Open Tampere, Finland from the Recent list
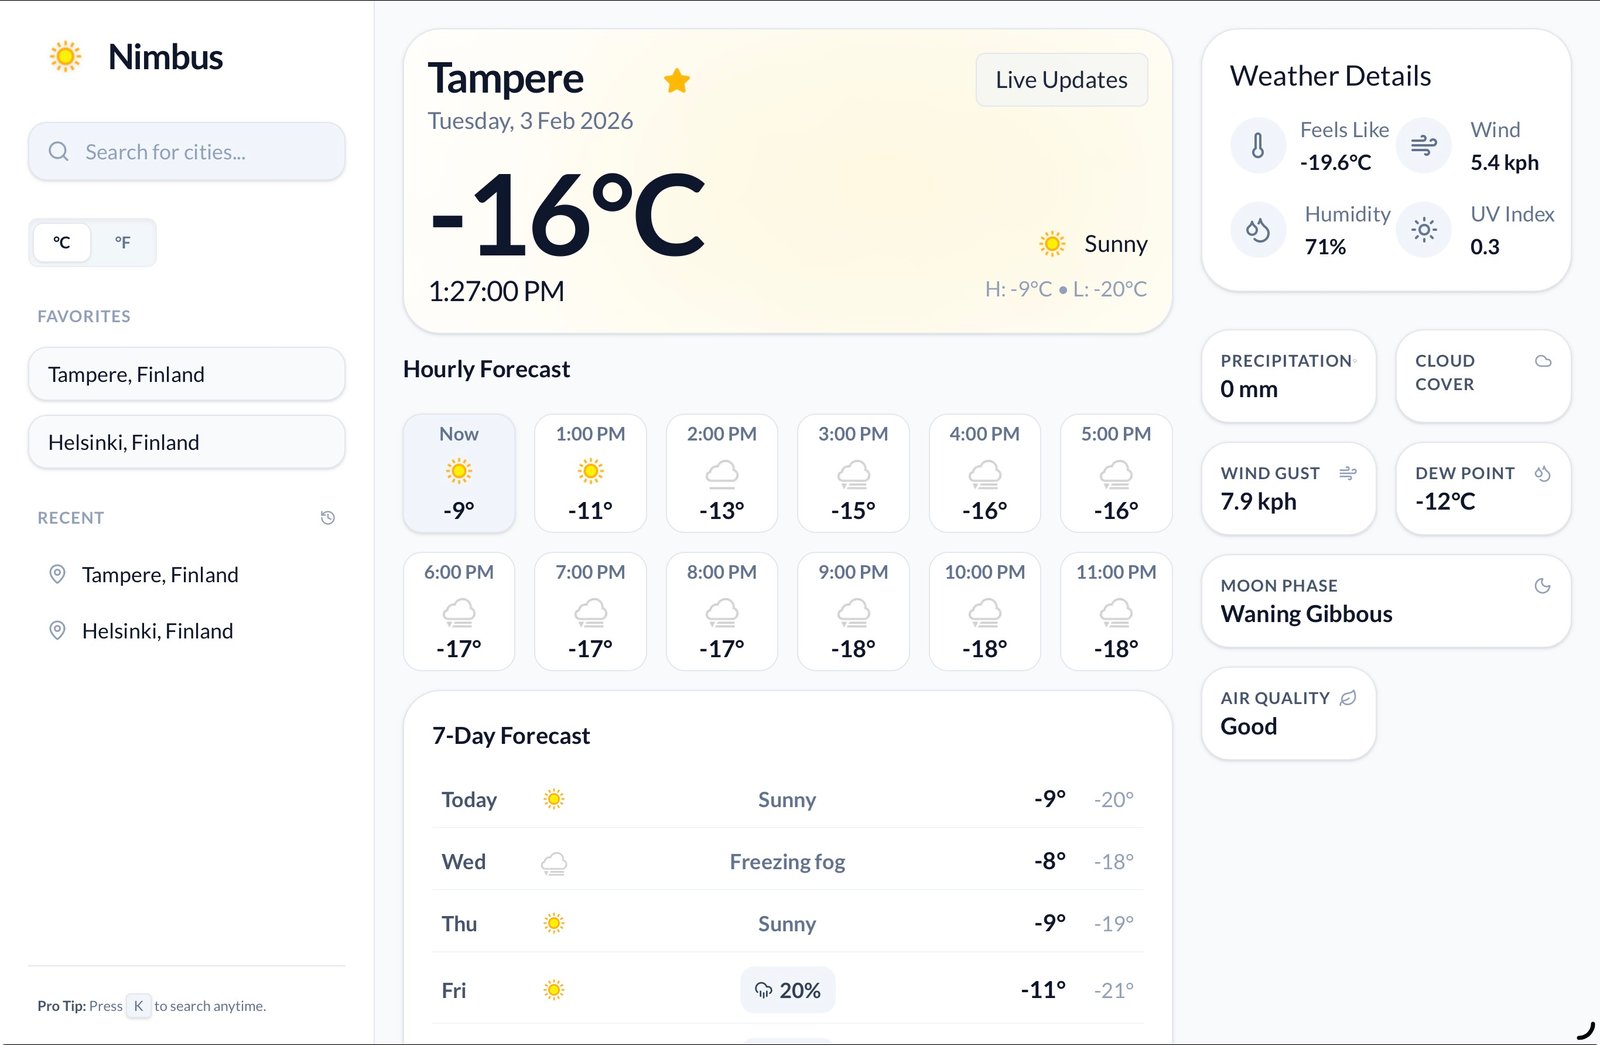 159,574
